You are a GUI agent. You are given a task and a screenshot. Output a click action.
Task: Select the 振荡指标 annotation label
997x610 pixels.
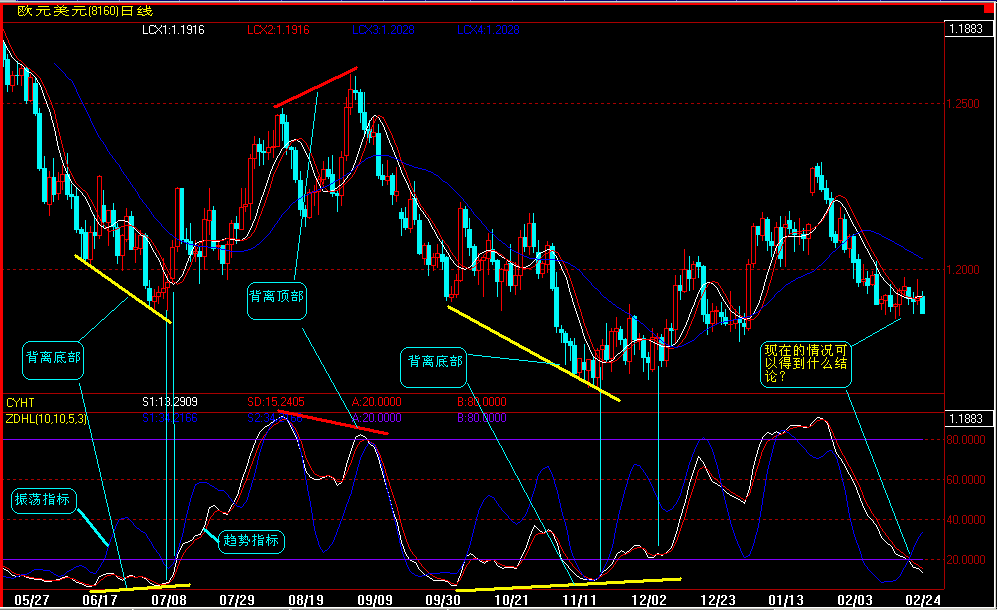[x=43, y=500]
